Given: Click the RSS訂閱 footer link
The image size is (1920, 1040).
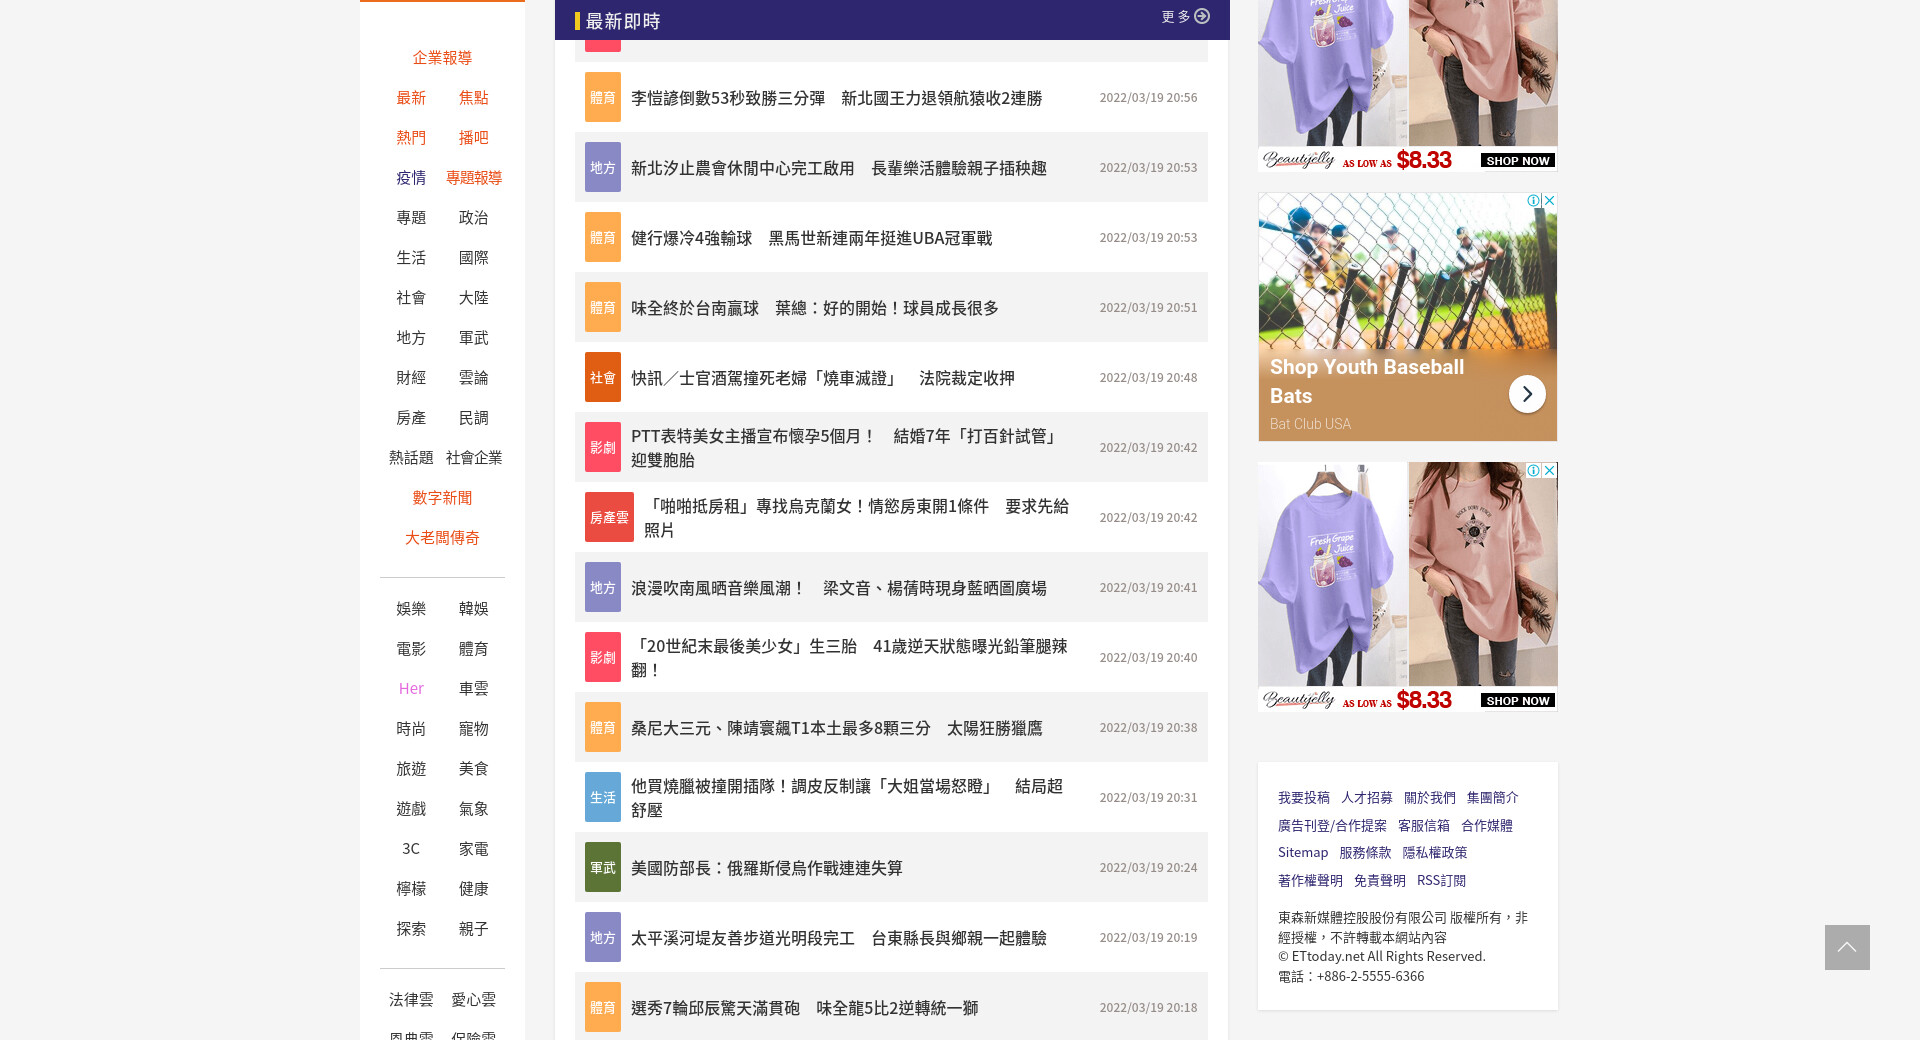Looking at the screenshot, I should click(1440, 881).
